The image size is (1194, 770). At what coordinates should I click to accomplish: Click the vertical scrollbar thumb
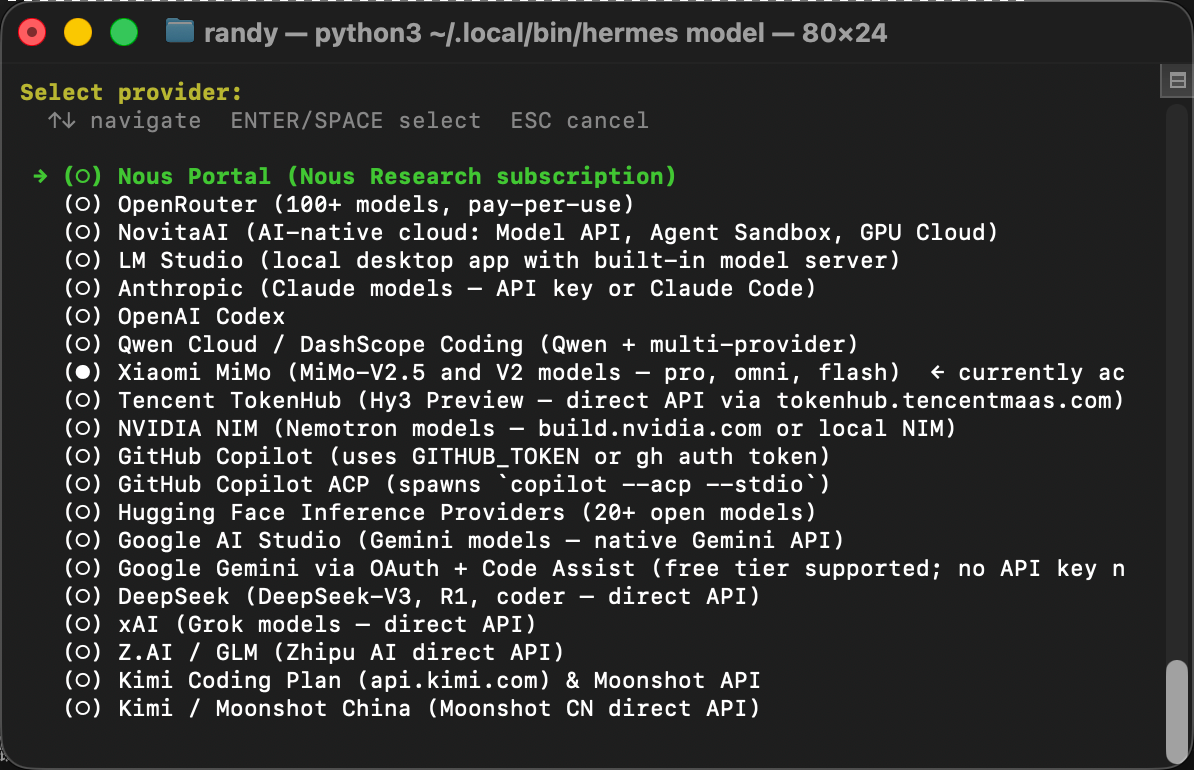1177,710
